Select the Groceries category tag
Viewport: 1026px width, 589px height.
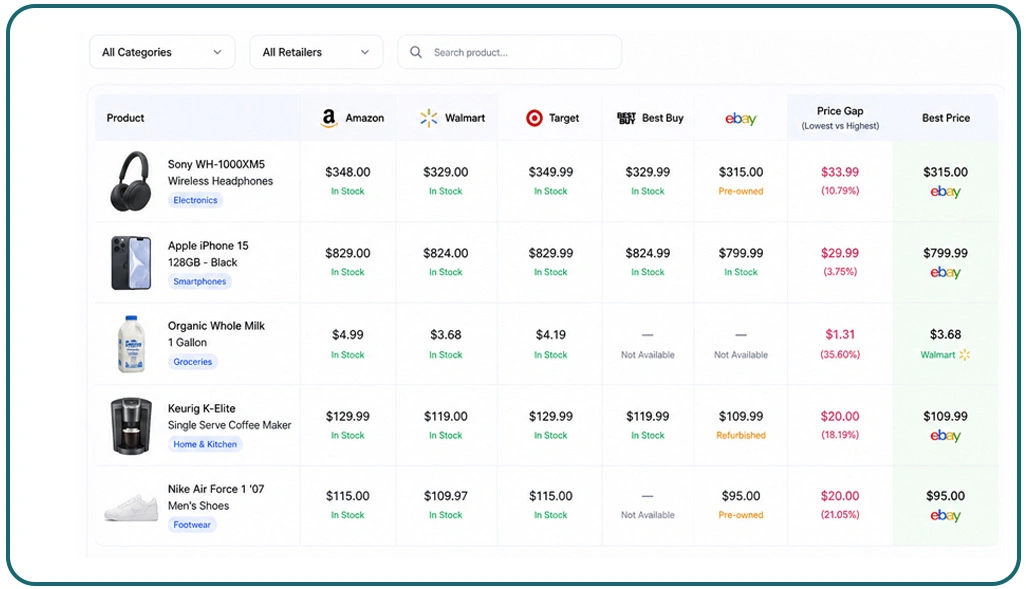click(192, 361)
